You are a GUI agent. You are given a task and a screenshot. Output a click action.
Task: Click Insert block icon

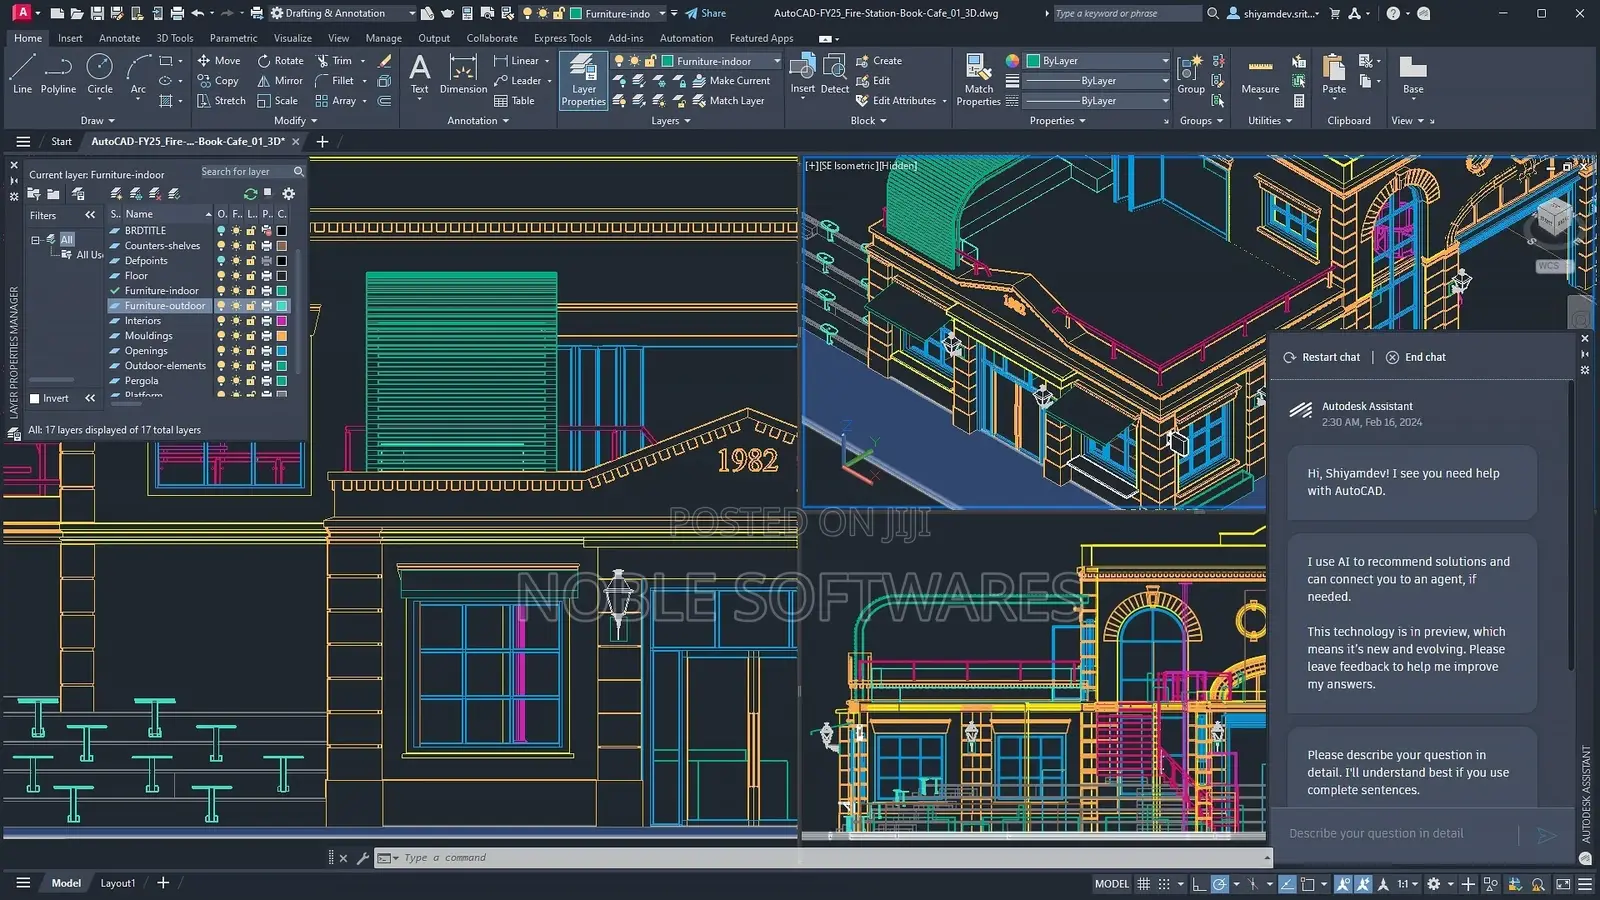click(x=802, y=75)
